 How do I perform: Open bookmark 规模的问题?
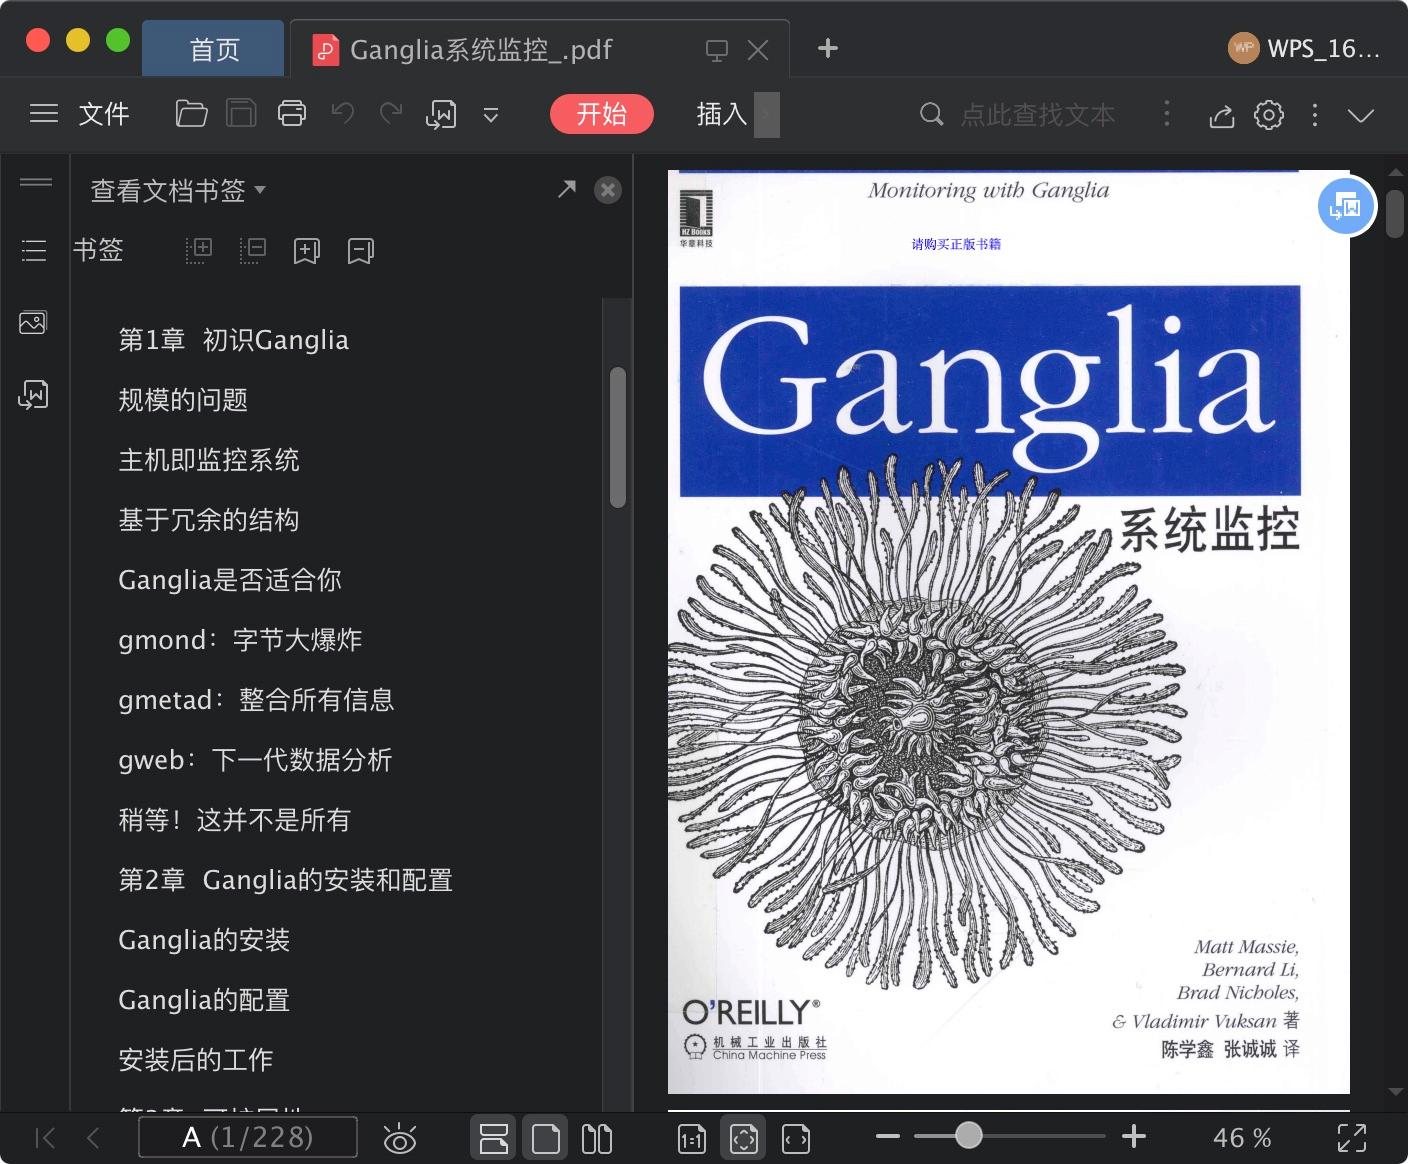tap(183, 400)
